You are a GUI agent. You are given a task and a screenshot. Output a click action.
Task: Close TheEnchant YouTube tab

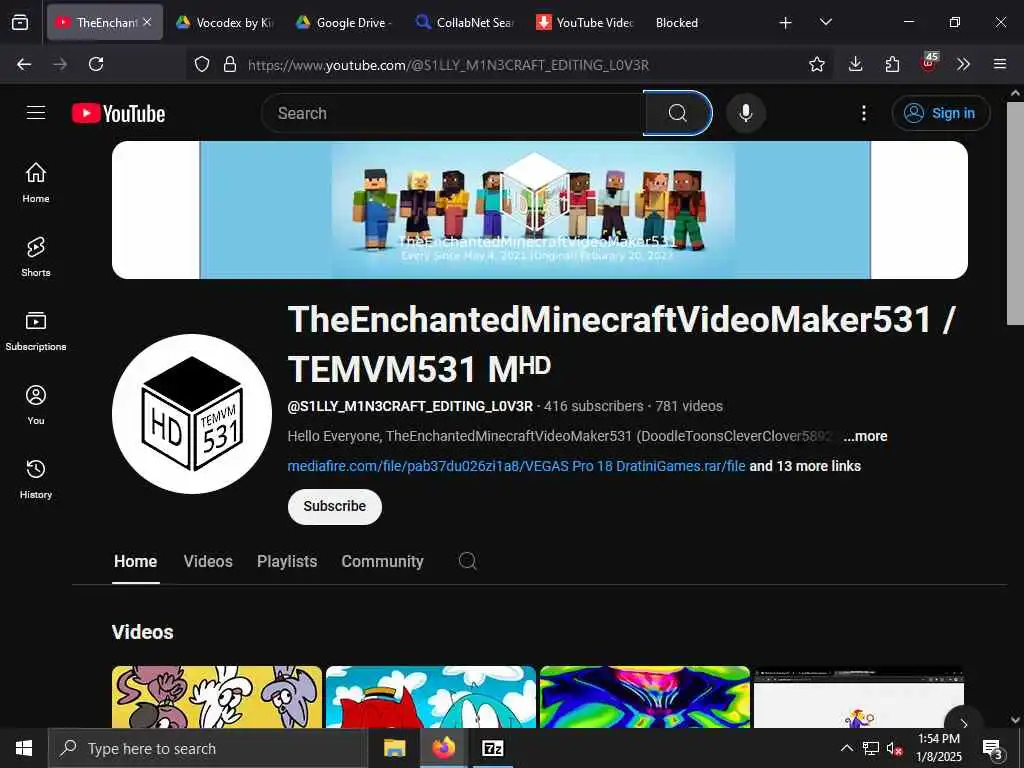coord(148,22)
